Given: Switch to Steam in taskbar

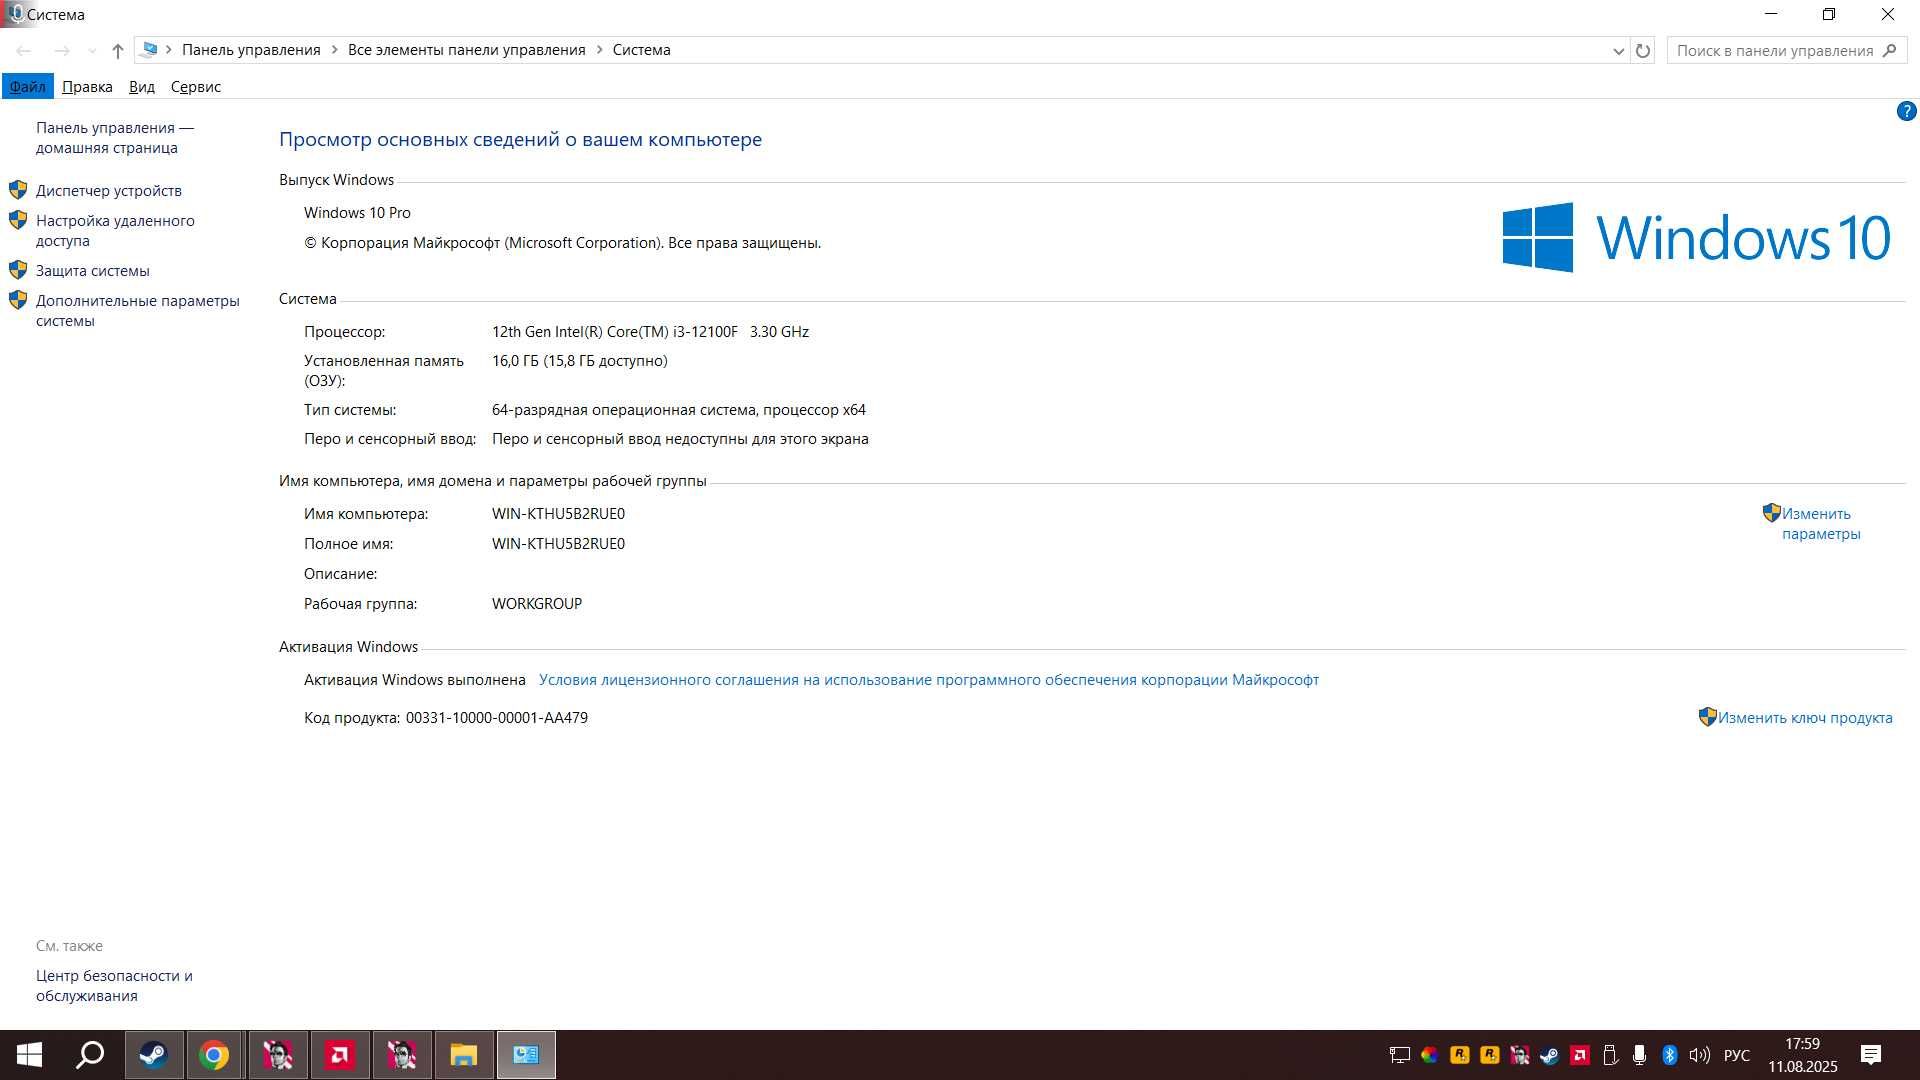Looking at the screenshot, I should pyautogui.click(x=154, y=1055).
